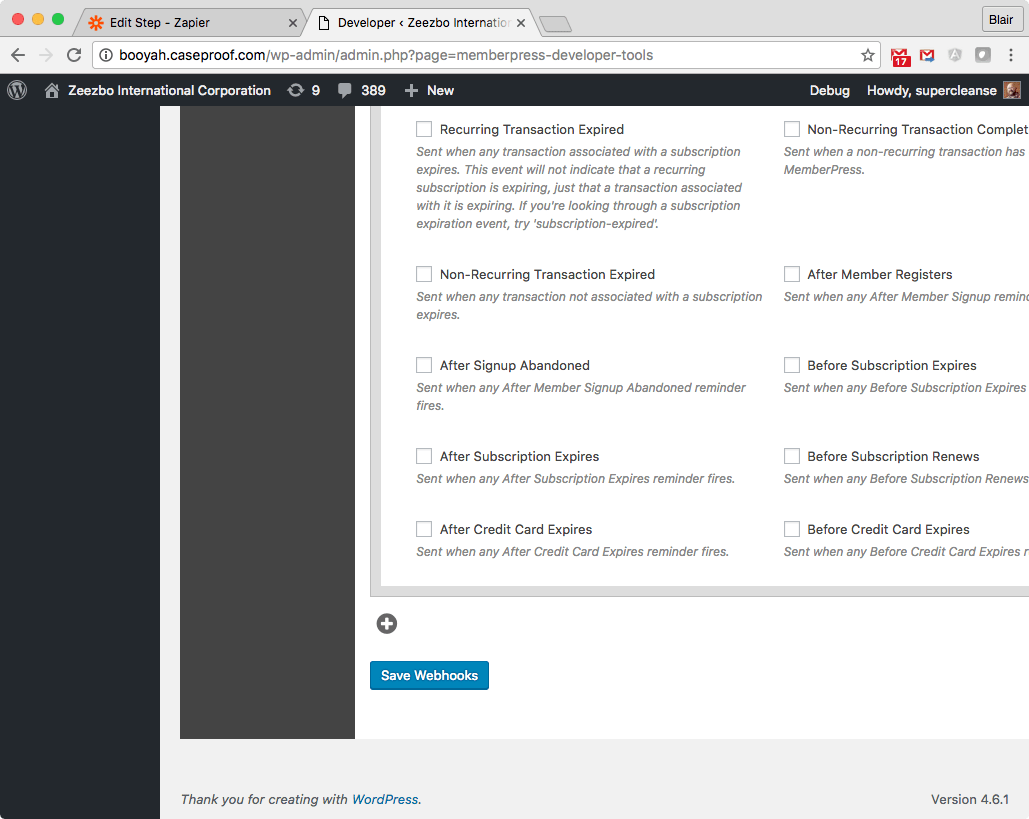Bookmark this page with the star icon
1029x819 pixels.
(868, 55)
